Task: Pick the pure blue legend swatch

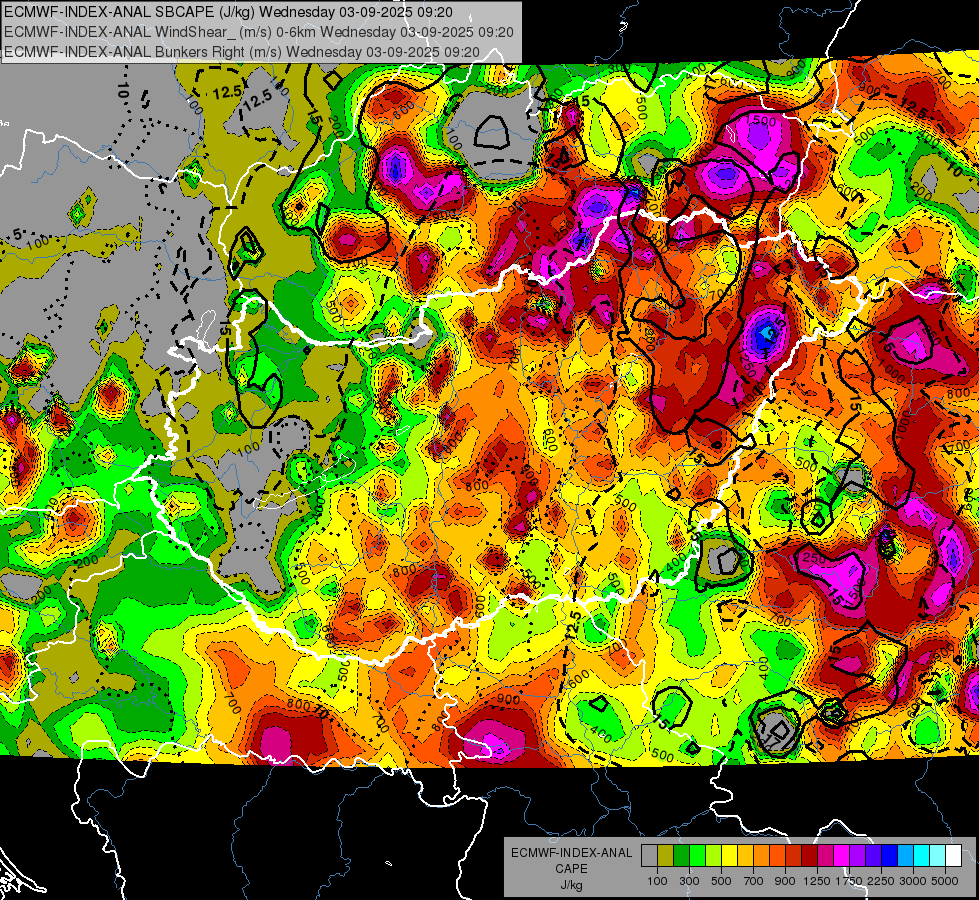Action: pos(890,856)
